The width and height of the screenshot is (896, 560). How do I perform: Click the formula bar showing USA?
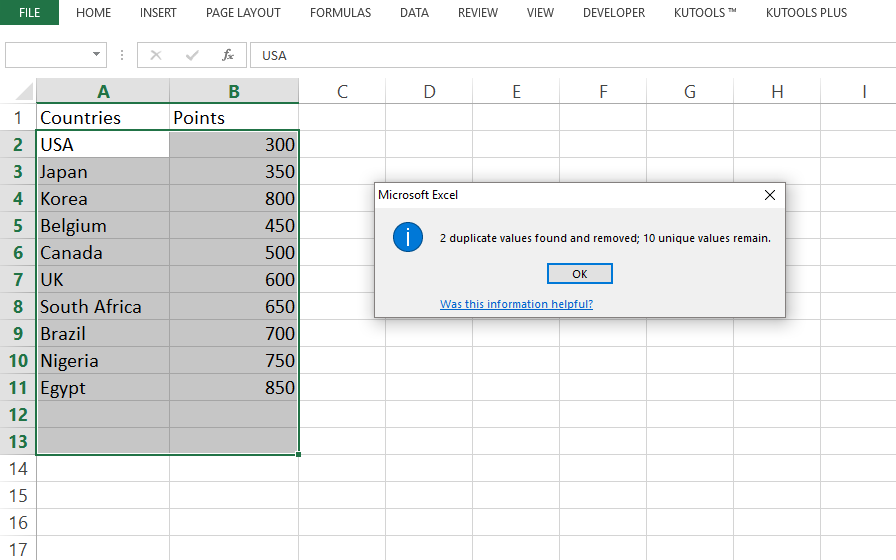573,55
